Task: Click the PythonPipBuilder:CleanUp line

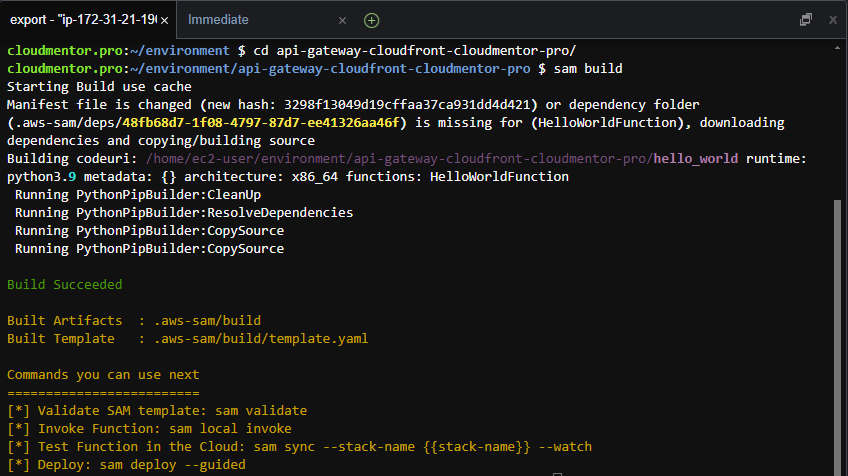Action: (138, 195)
